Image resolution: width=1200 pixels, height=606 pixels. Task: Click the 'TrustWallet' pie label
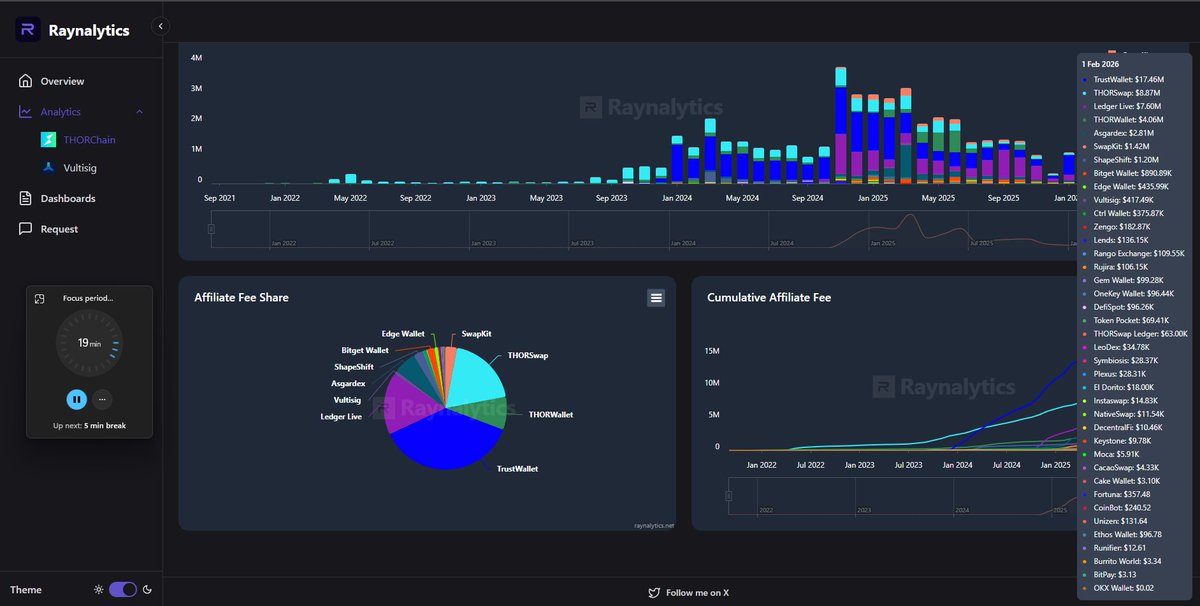[x=517, y=468]
